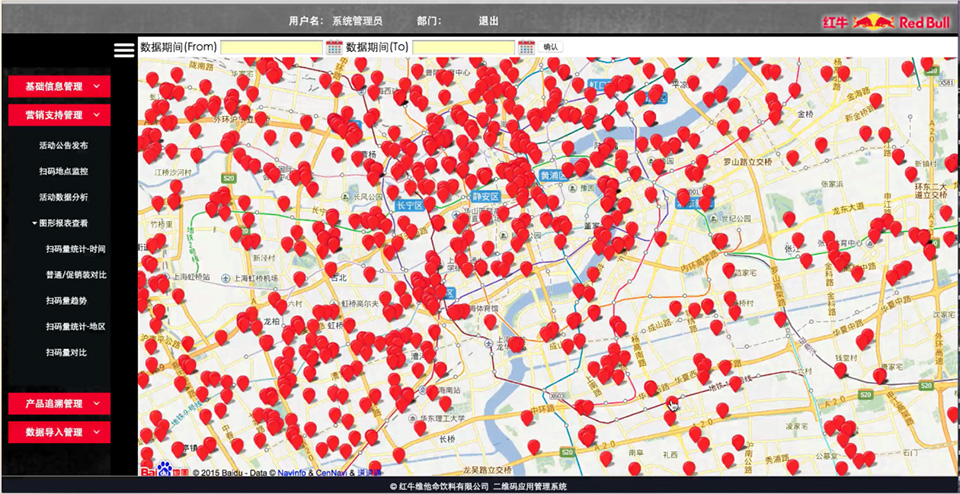Open the NavInfo data link
This screenshot has width=960, height=494.
tap(293, 472)
